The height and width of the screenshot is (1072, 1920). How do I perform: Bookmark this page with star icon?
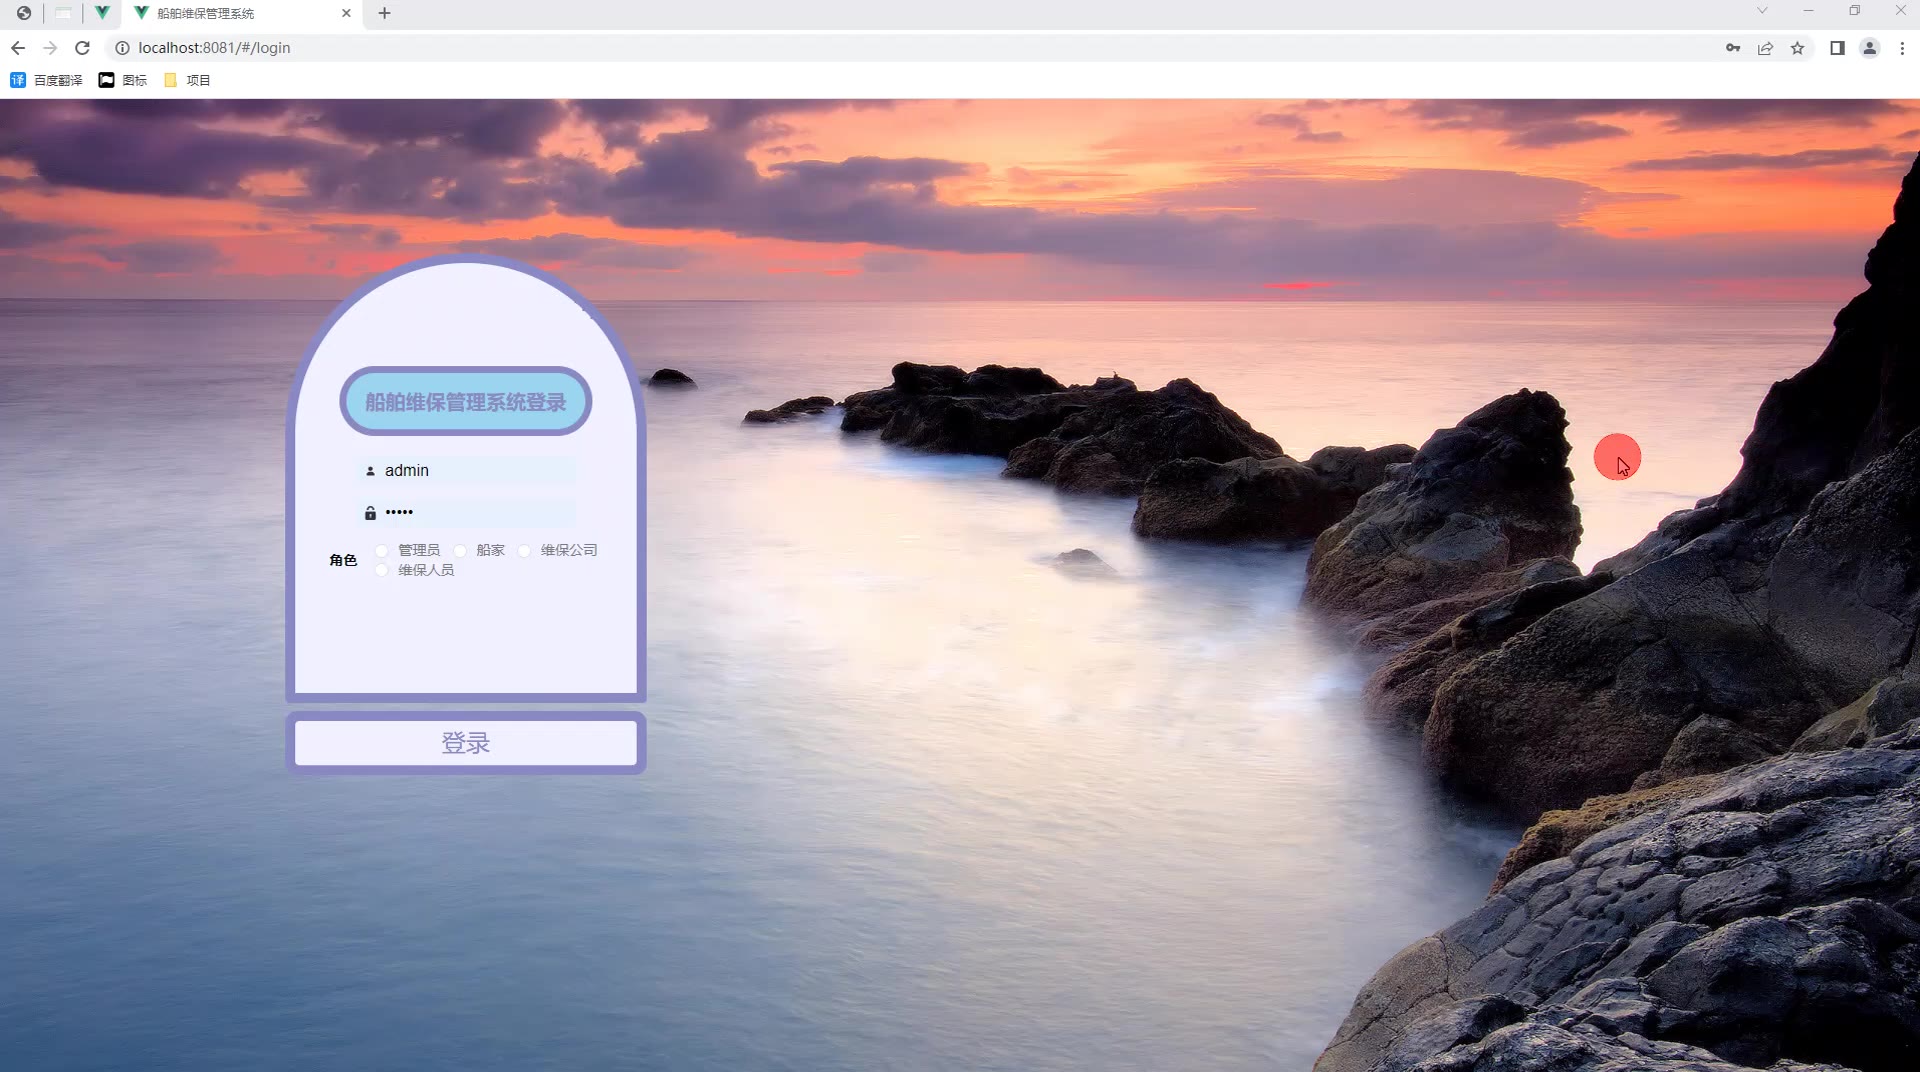click(x=1797, y=48)
